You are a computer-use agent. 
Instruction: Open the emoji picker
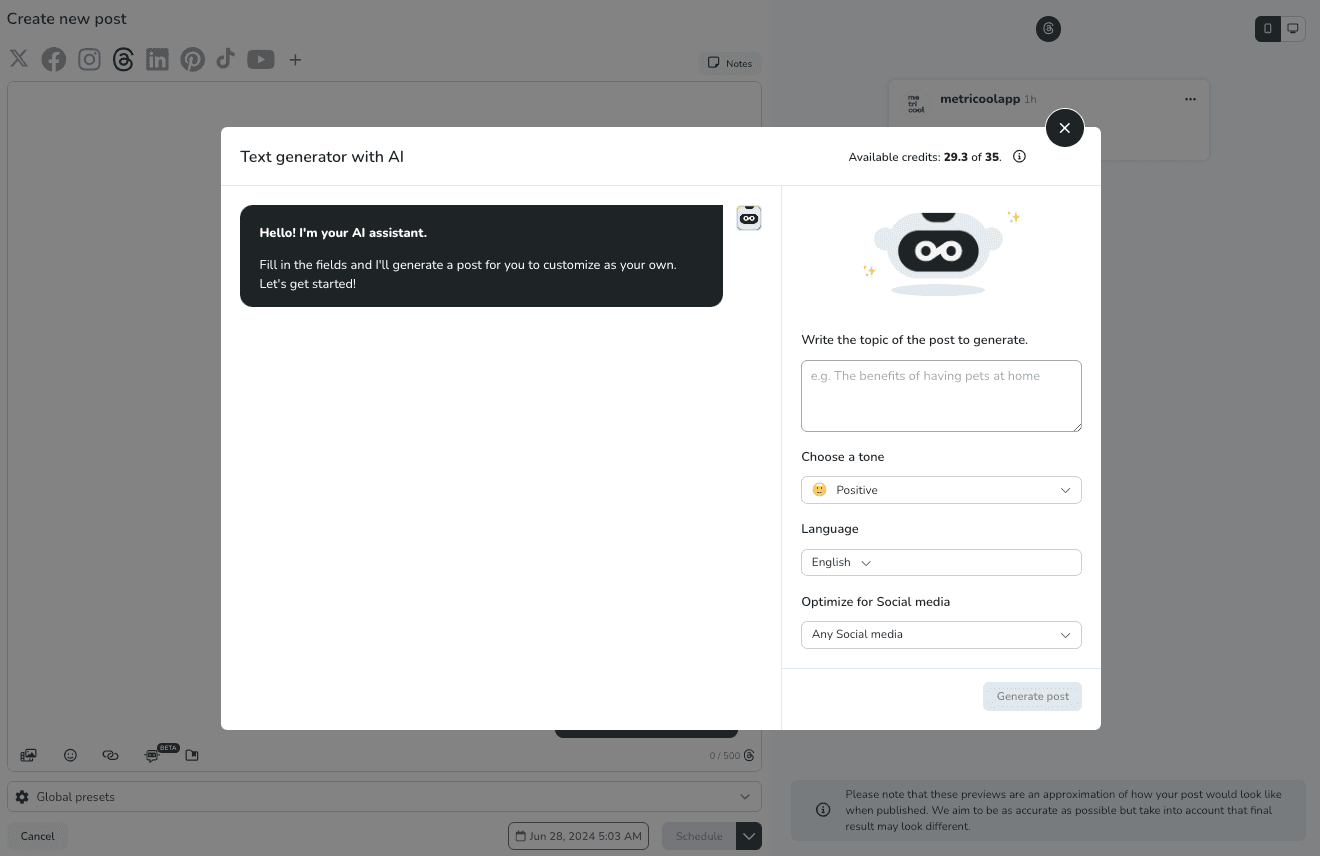[70, 755]
